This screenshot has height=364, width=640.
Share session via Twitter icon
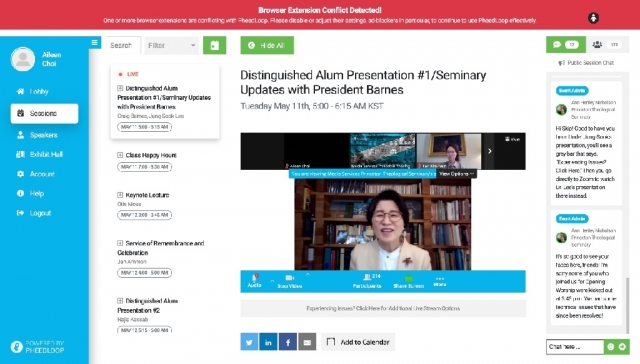pos(249,342)
